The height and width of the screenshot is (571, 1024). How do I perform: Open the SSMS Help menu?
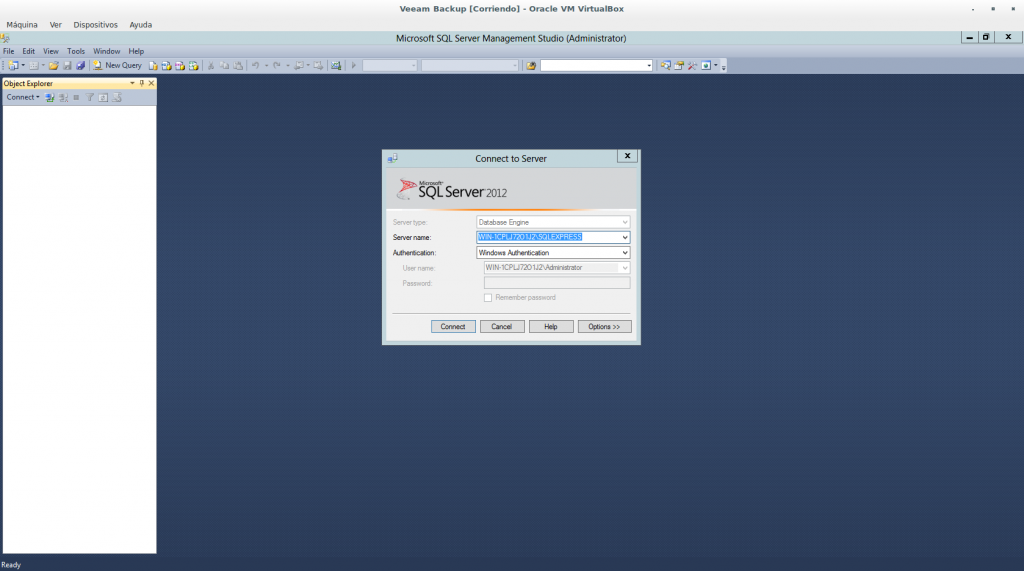pyautogui.click(x=136, y=51)
